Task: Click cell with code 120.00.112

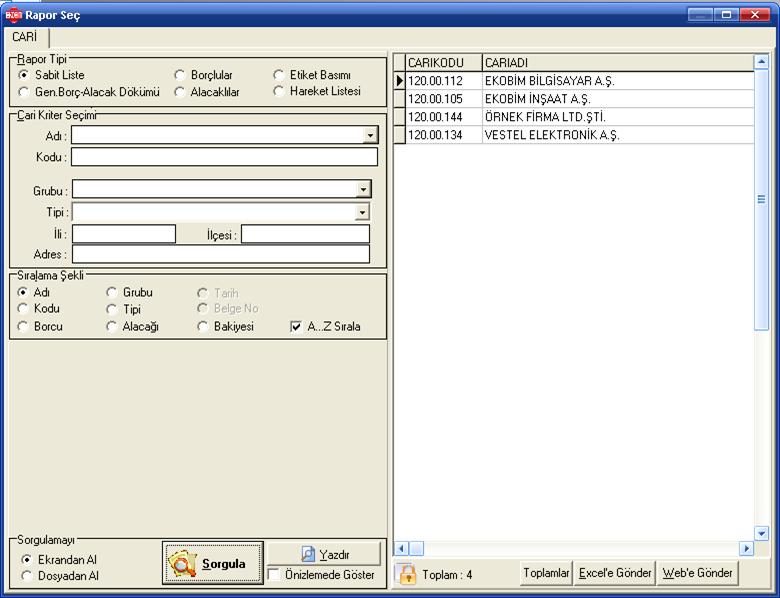Action: (444, 81)
